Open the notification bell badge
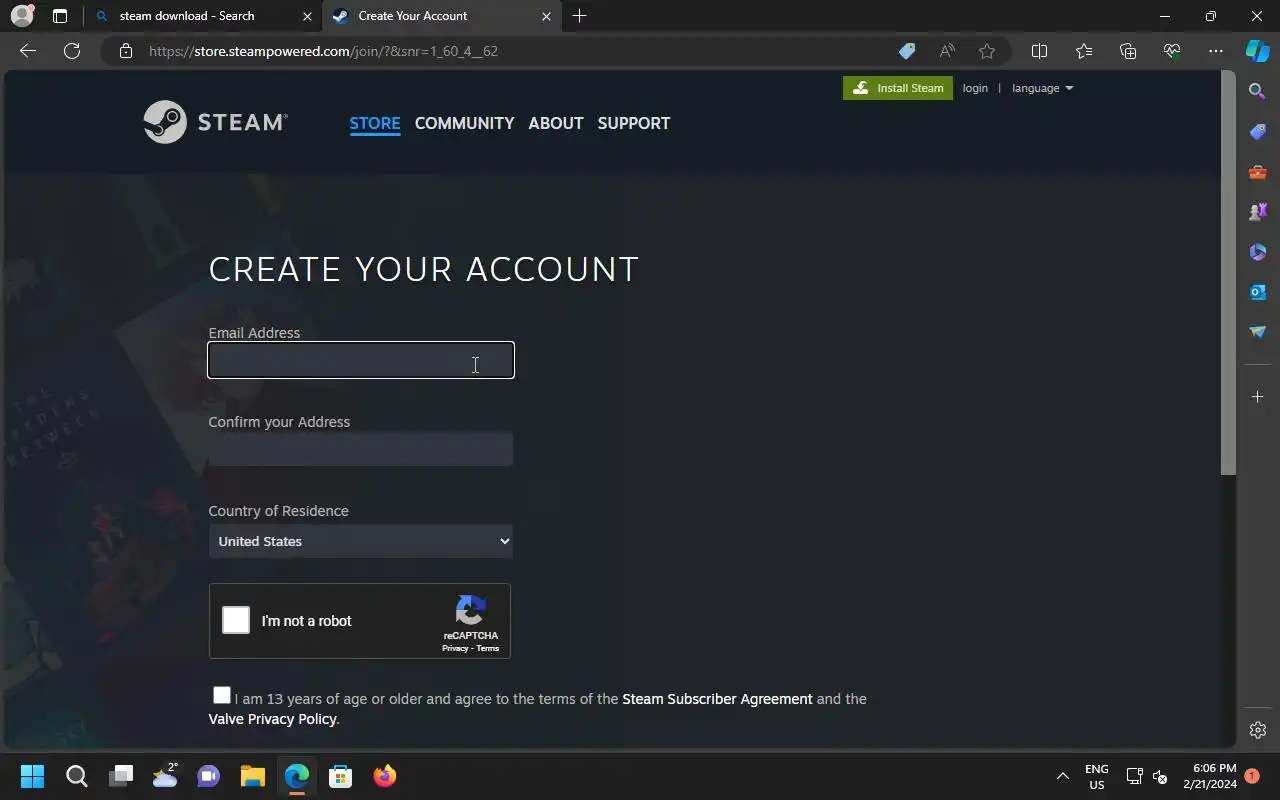Image resolution: width=1280 pixels, height=800 pixels. 1252,776
